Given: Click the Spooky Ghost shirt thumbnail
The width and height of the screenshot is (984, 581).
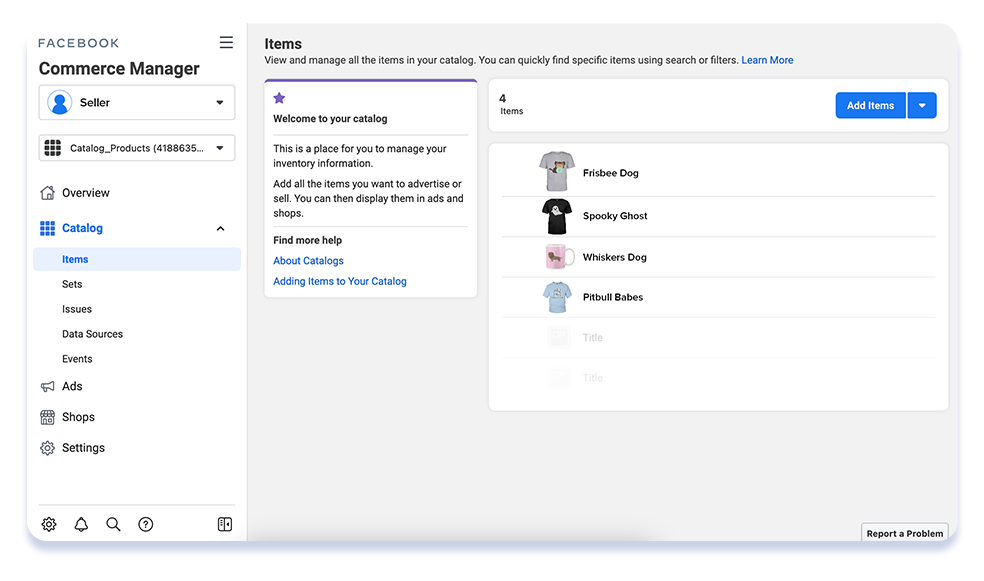Looking at the screenshot, I should click(x=557, y=216).
